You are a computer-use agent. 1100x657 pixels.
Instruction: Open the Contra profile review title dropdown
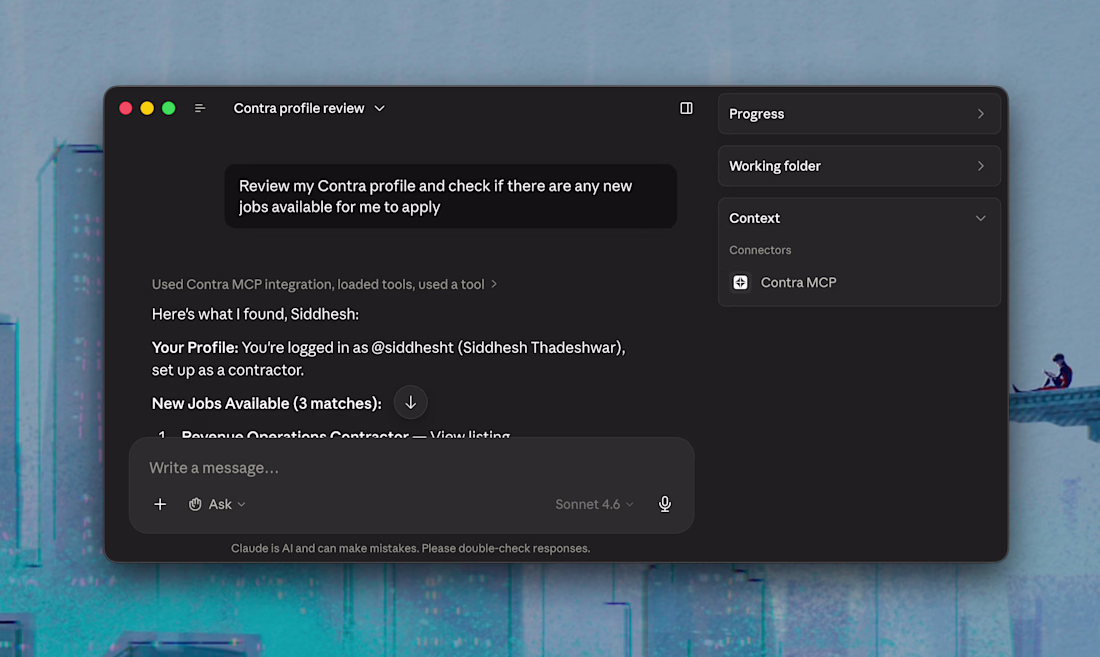(x=309, y=108)
